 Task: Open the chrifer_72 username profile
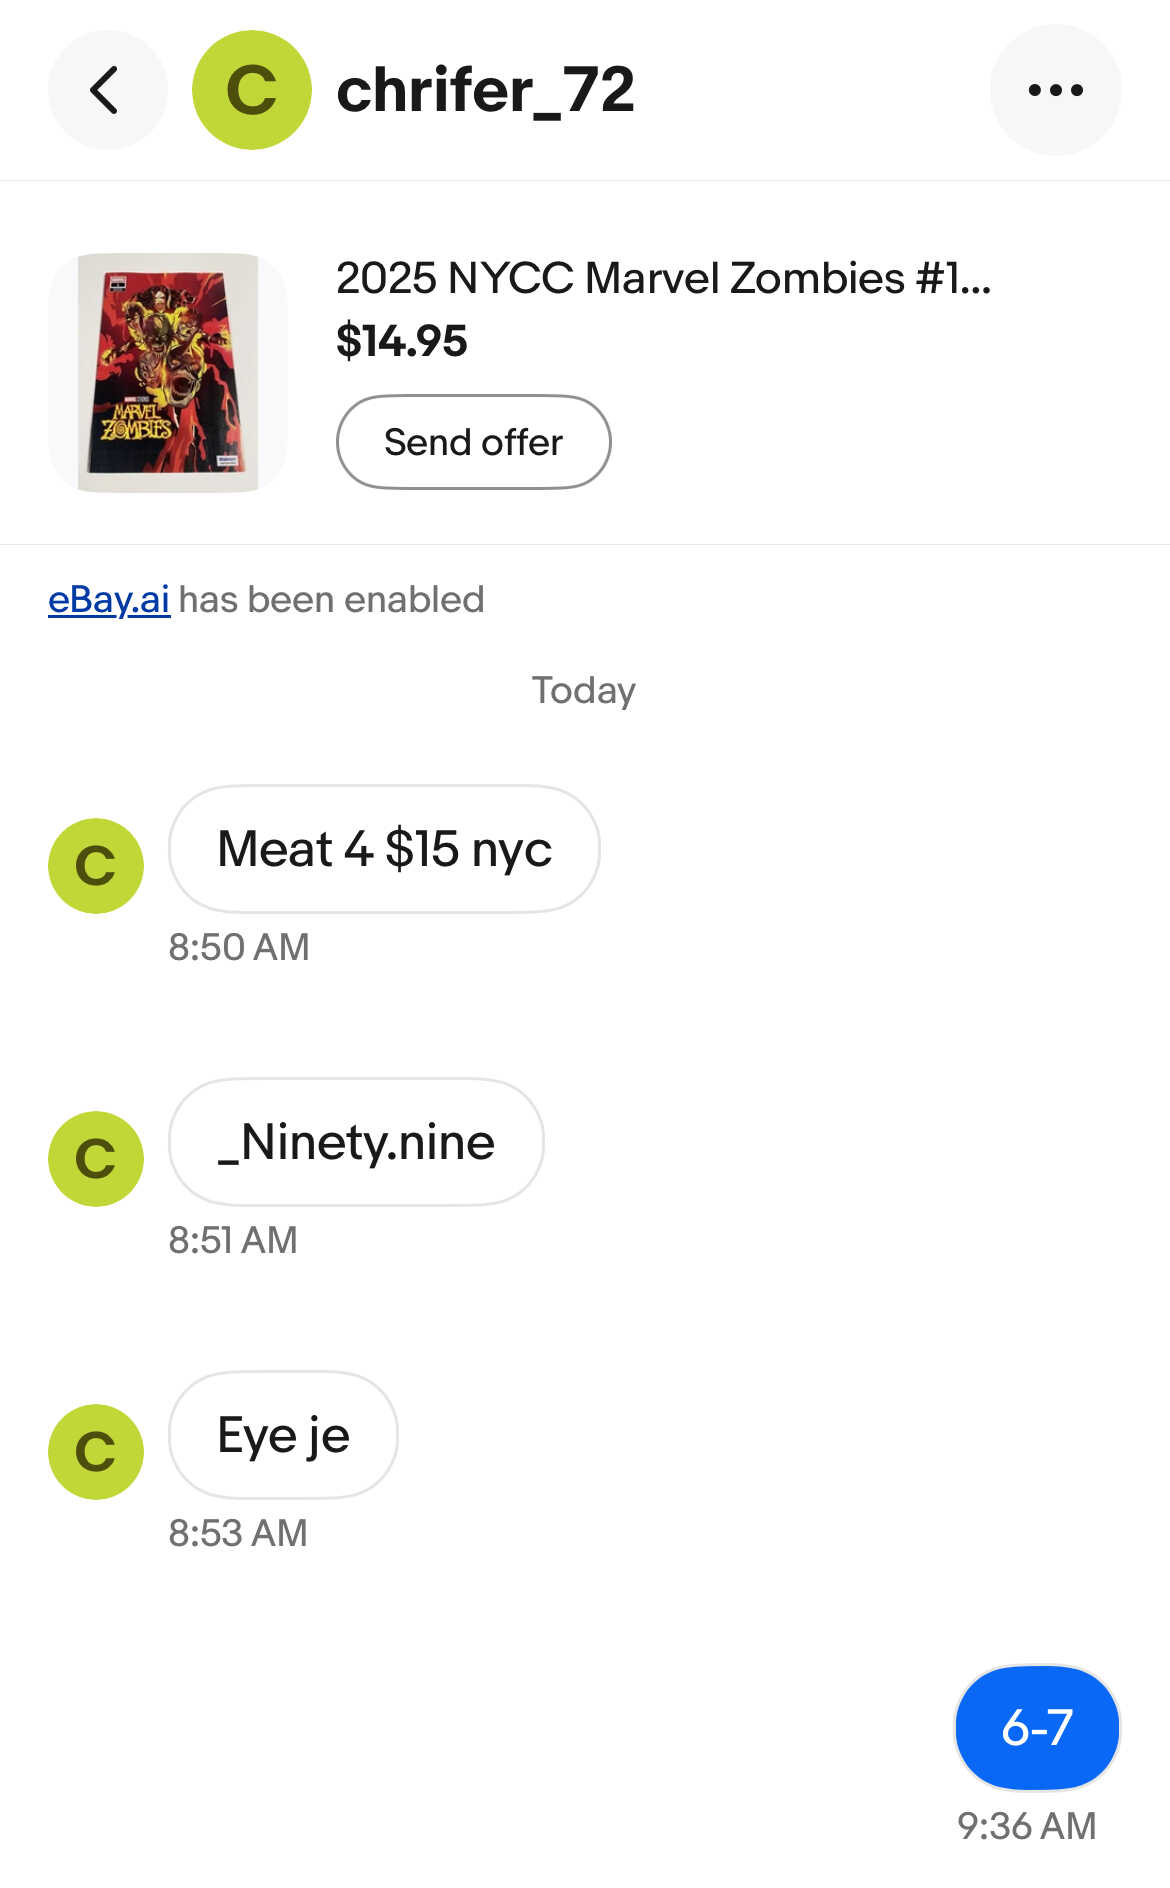coord(485,90)
